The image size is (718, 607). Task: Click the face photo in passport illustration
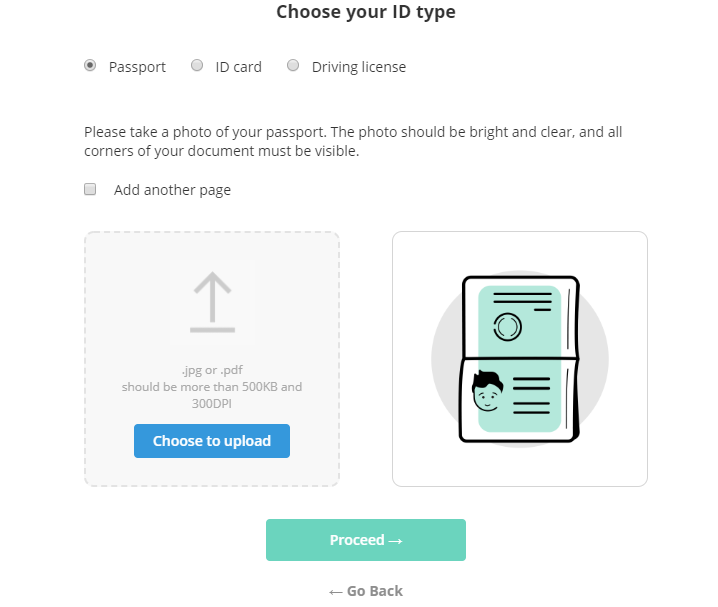pyautogui.click(x=488, y=391)
